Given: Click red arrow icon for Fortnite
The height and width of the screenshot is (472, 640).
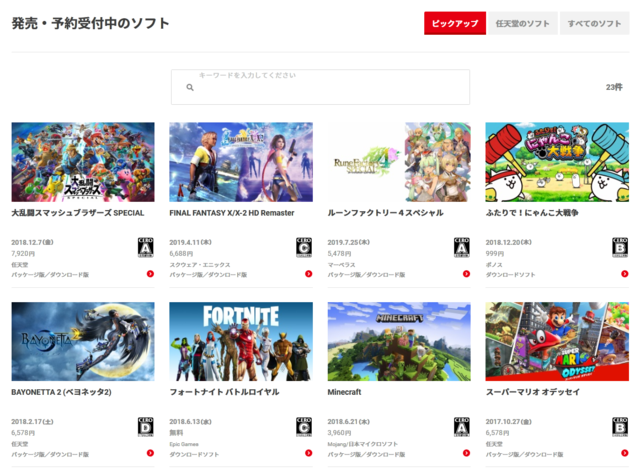Looking at the screenshot, I should coord(309,453).
